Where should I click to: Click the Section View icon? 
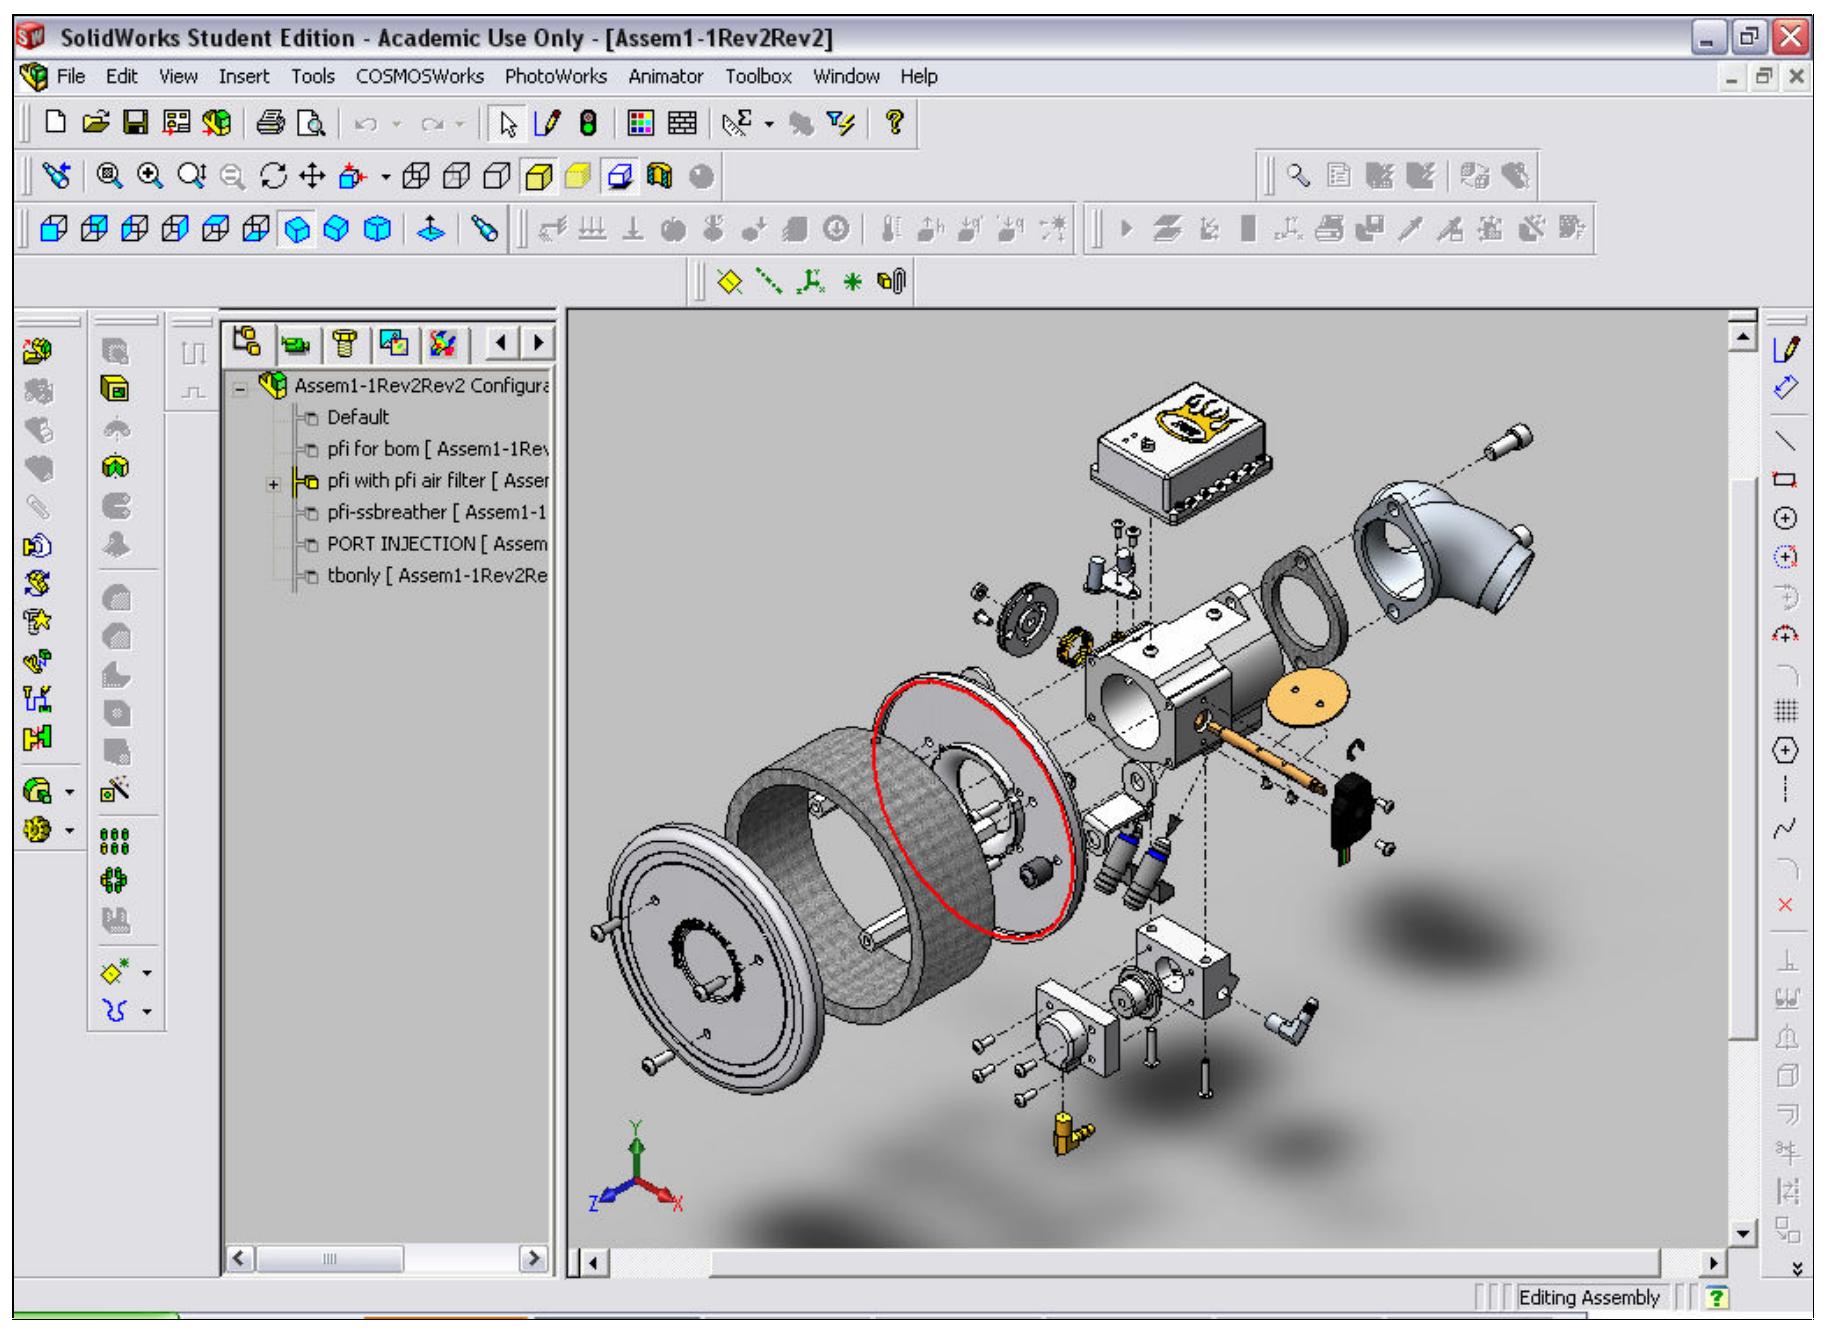[x=662, y=177]
